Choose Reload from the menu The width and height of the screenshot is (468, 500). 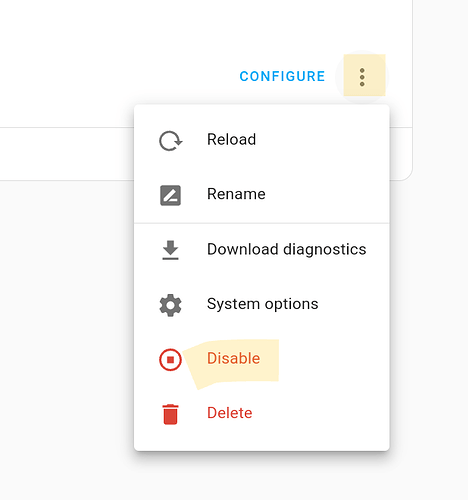point(262,140)
